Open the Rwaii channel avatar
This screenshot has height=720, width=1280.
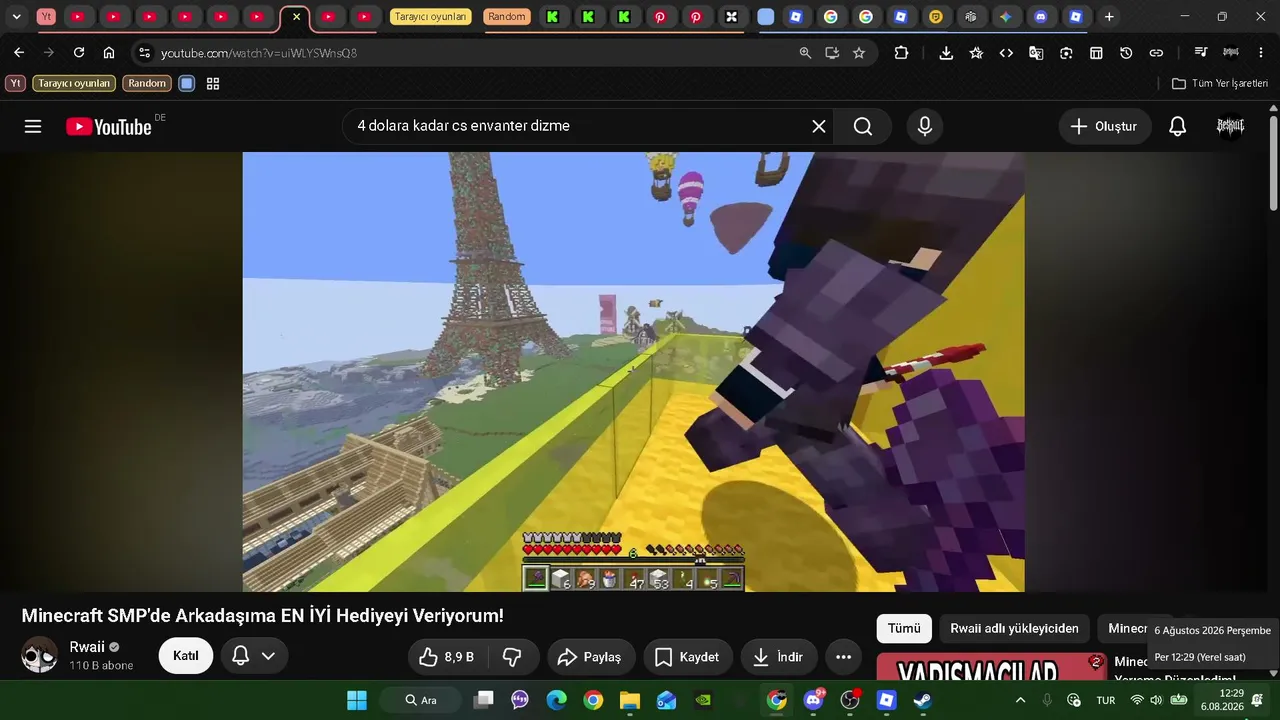click(x=40, y=656)
